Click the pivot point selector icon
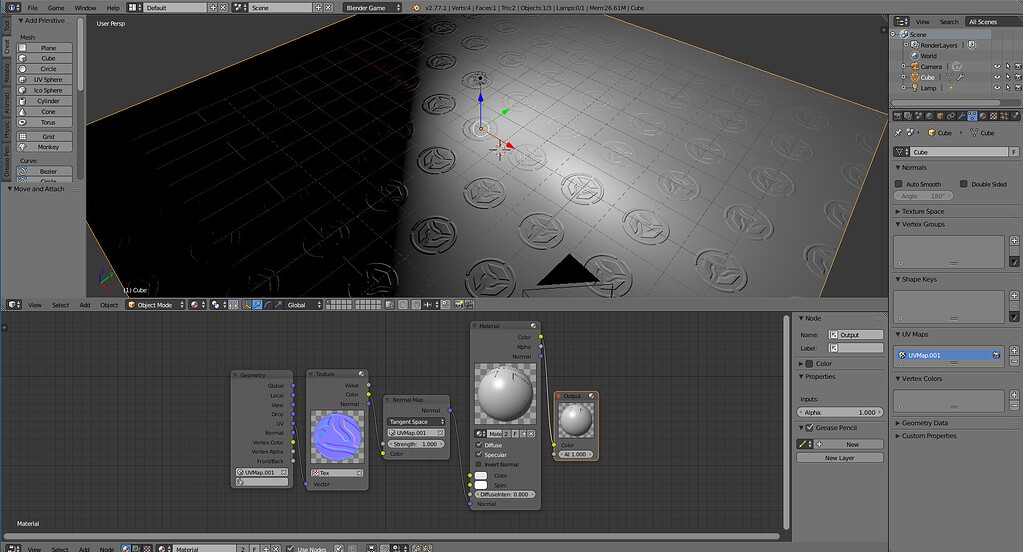 coord(218,305)
